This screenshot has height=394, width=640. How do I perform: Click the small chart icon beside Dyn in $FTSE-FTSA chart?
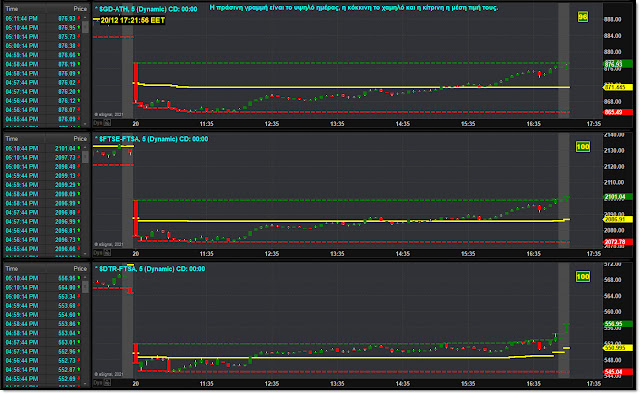[x=107, y=253]
